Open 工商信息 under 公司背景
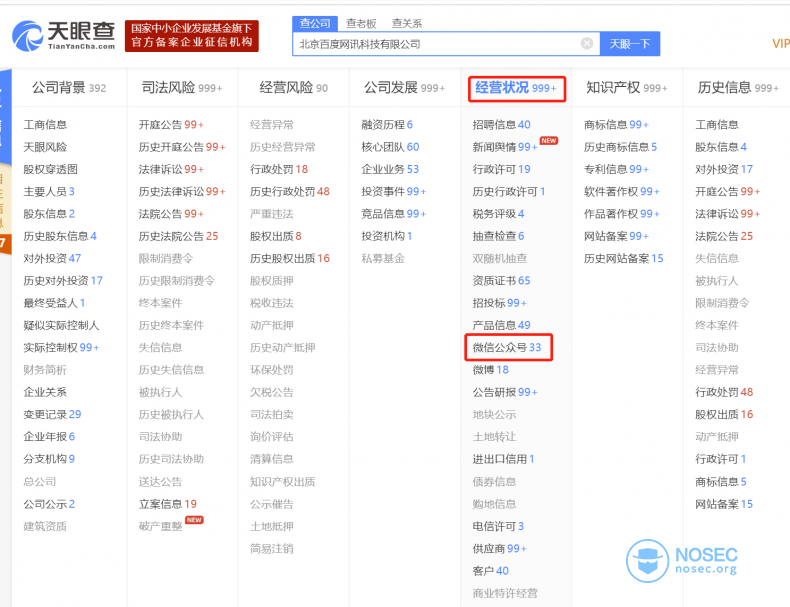This screenshot has height=607, width=790. [x=45, y=124]
